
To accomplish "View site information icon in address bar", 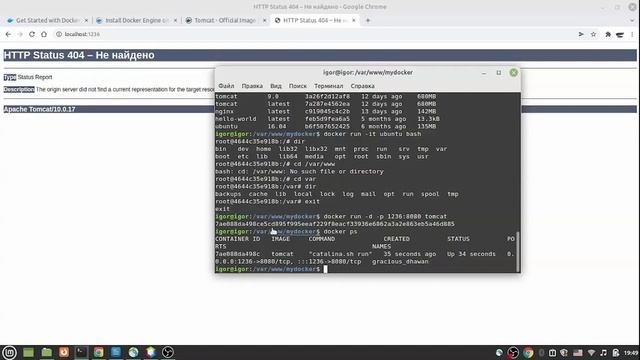I will coord(59,34).
